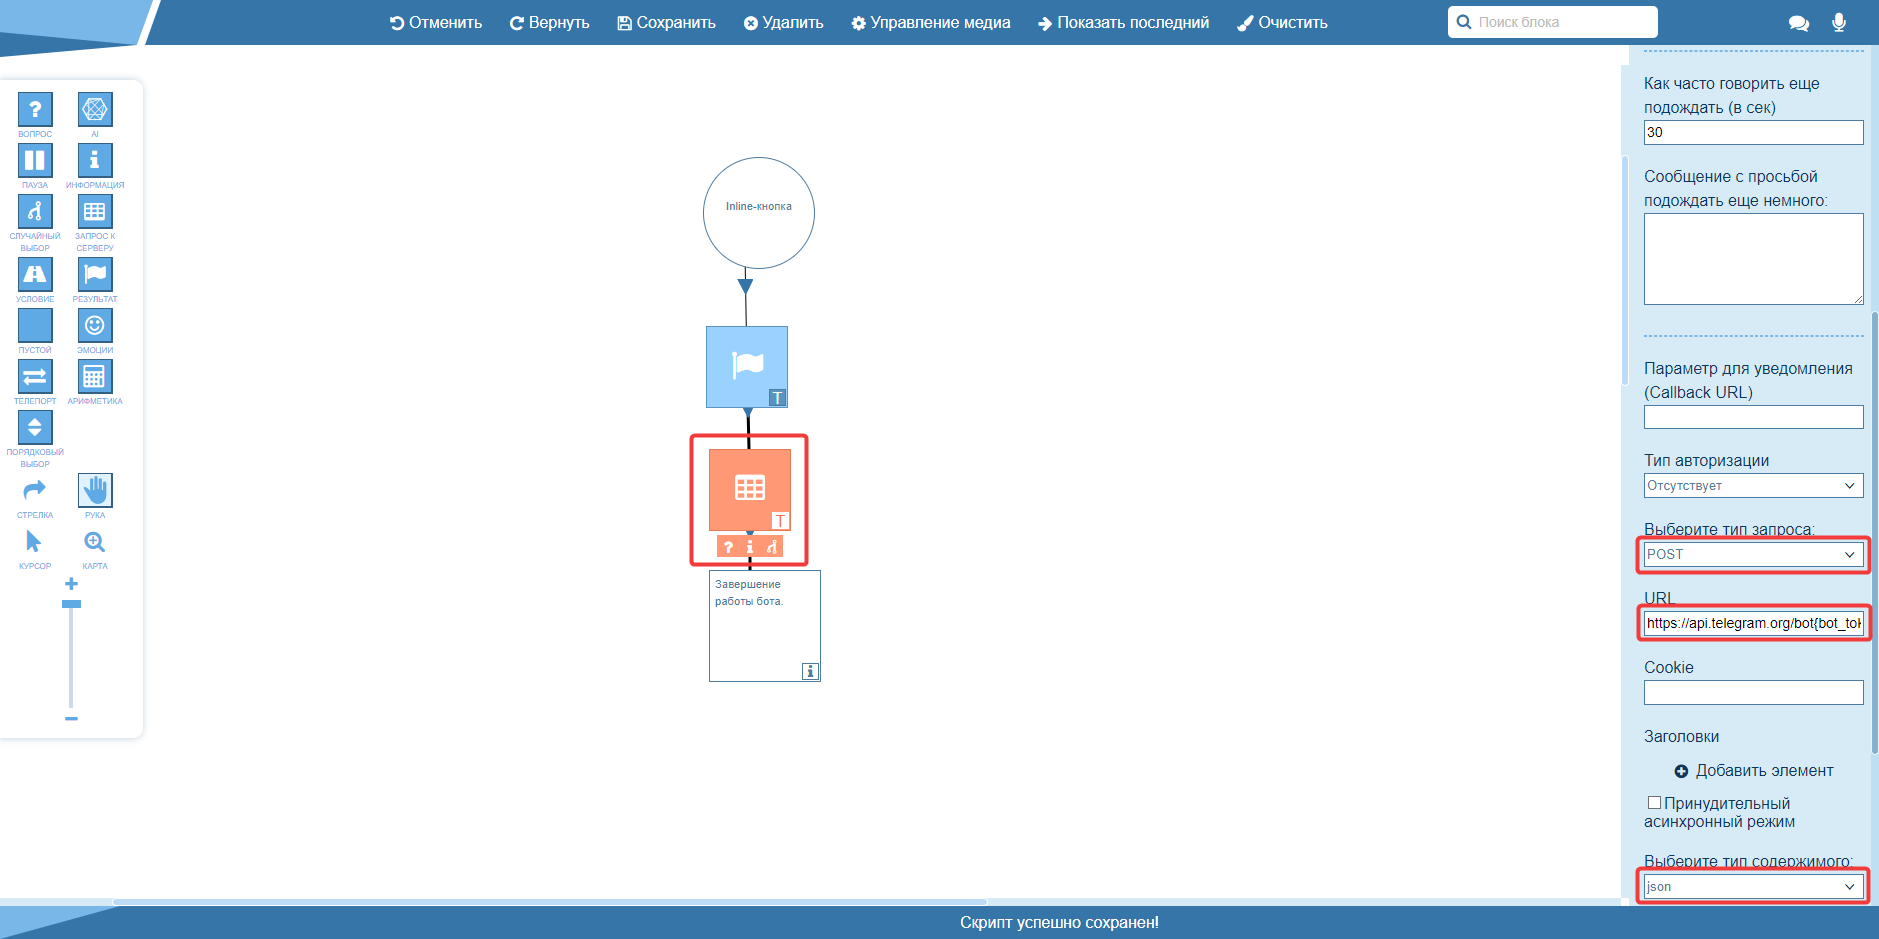Select the Арифметика calculator icon
This screenshot has width=1879, height=939.
[x=95, y=376]
